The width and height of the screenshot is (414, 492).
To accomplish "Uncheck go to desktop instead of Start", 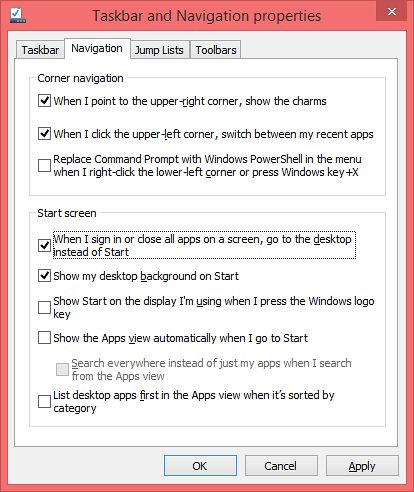I will [x=44, y=245].
